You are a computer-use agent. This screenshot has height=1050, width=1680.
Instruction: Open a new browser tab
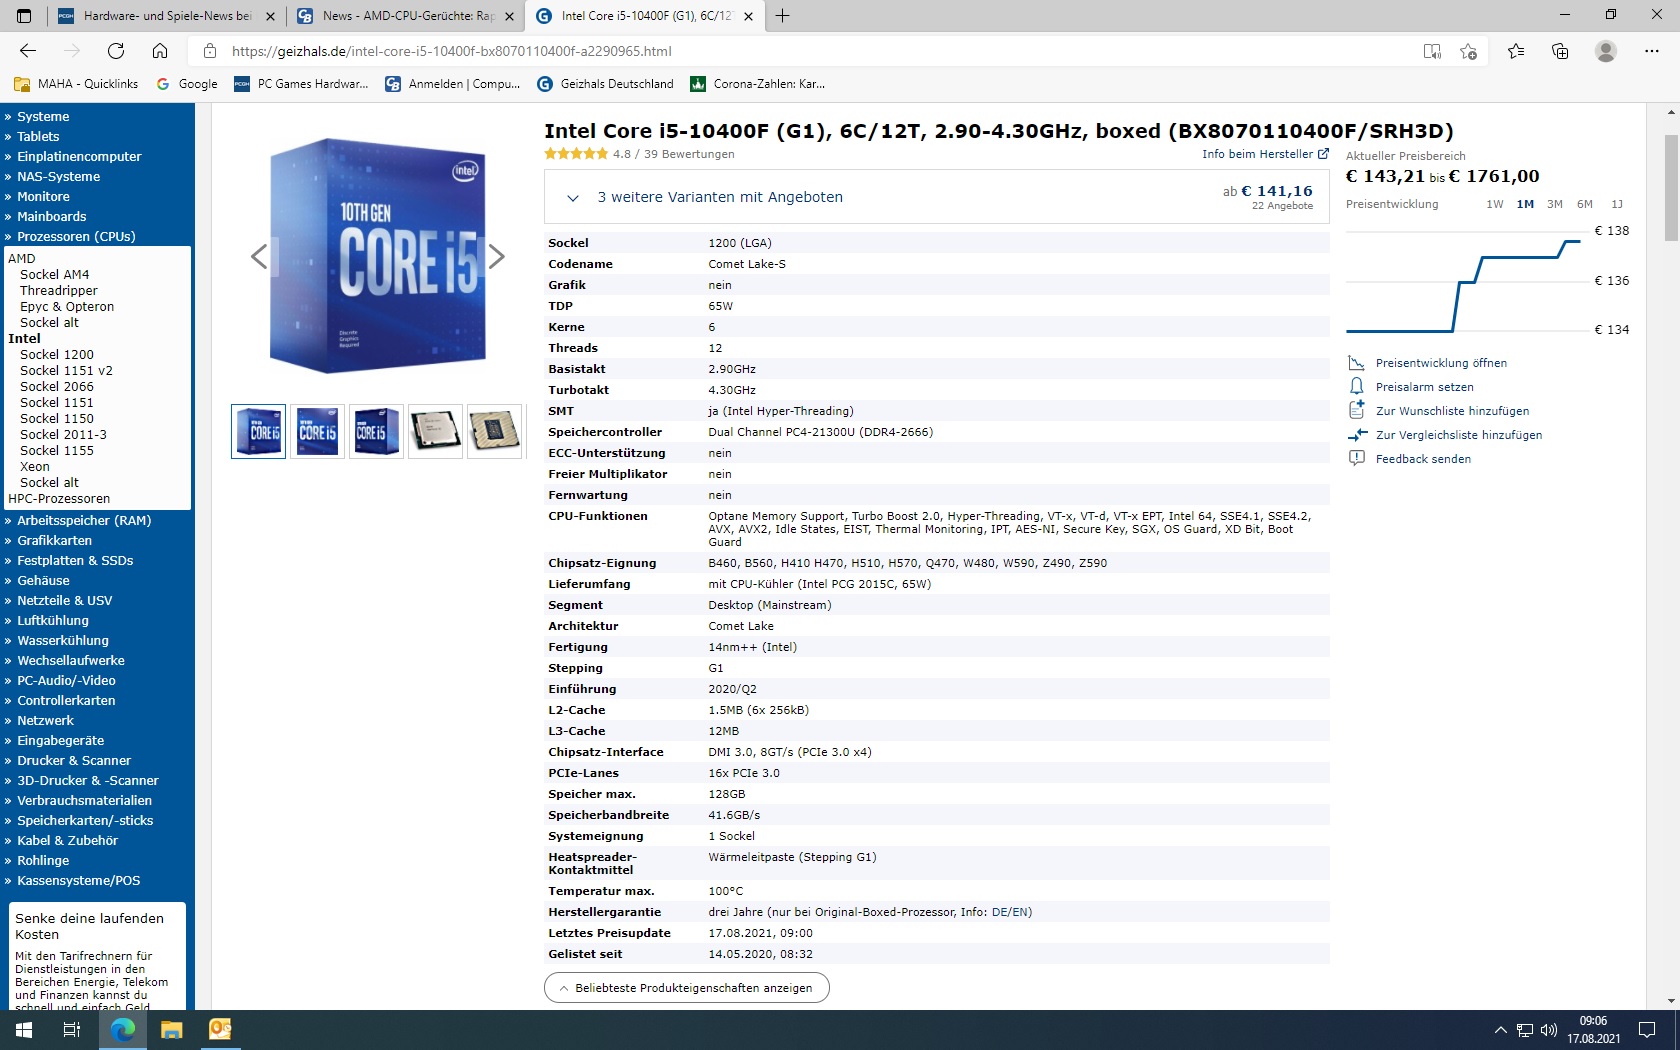[782, 16]
